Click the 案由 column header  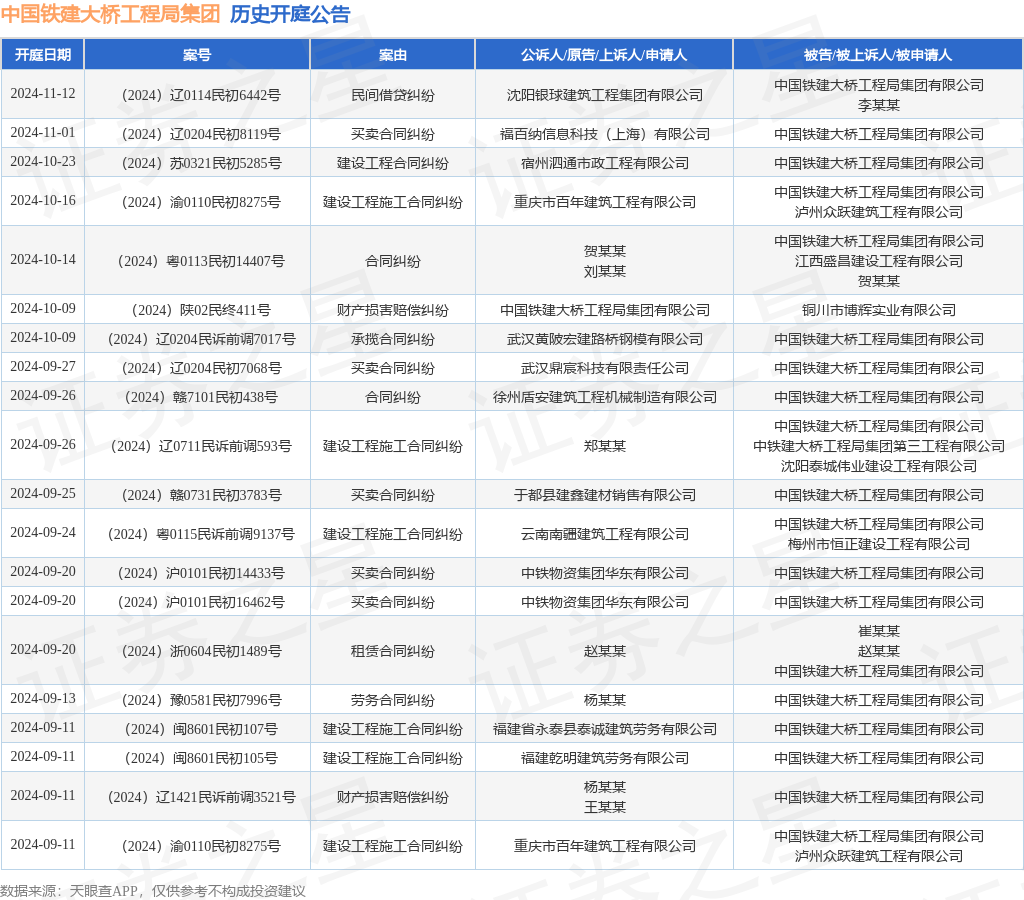[392, 55]
